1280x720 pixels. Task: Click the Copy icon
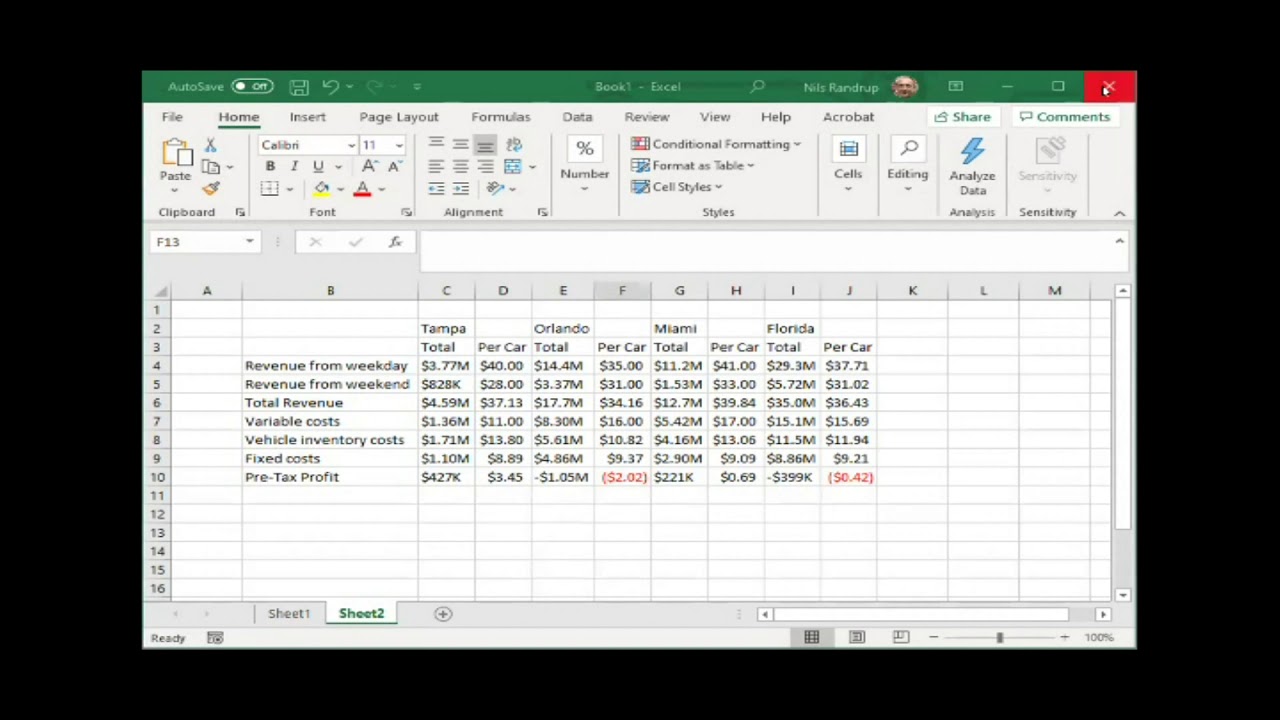(x=211, y=167)
